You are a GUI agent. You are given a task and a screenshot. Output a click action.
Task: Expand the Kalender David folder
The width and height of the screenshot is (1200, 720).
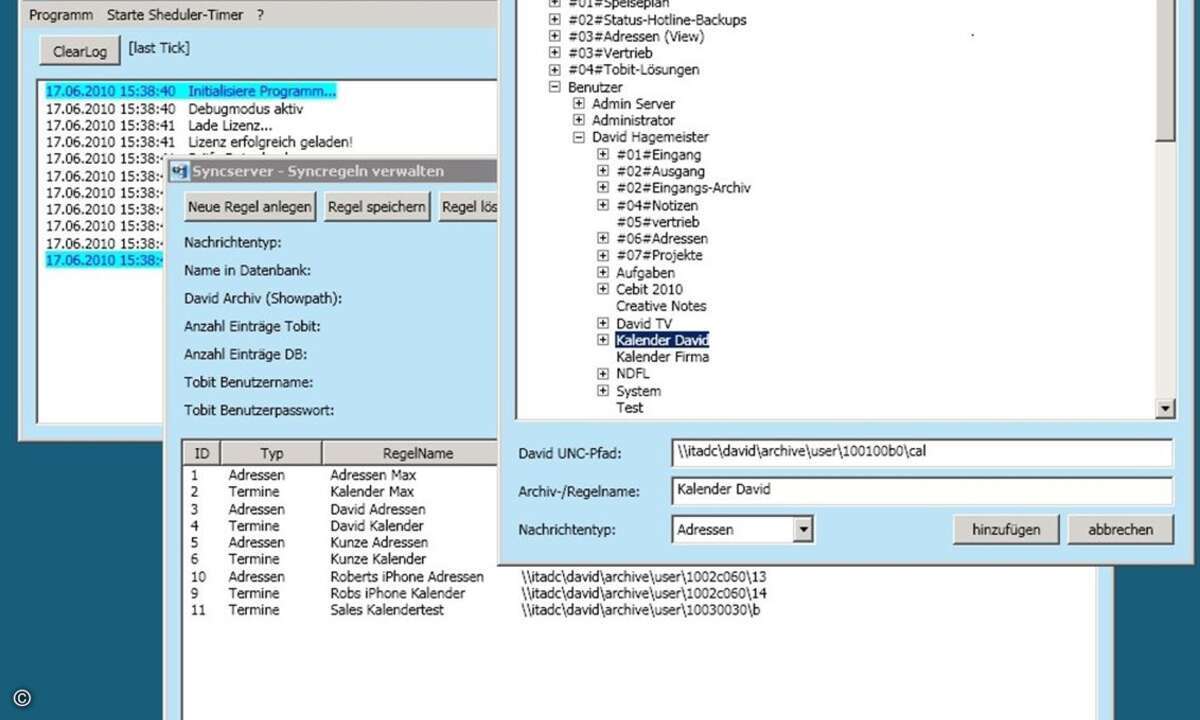point(603,340)
